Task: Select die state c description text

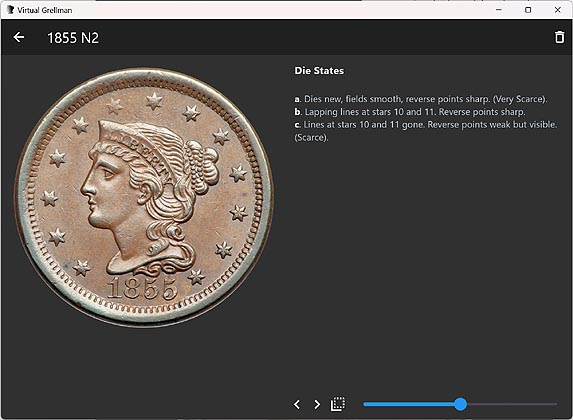Action: [426, 131]
